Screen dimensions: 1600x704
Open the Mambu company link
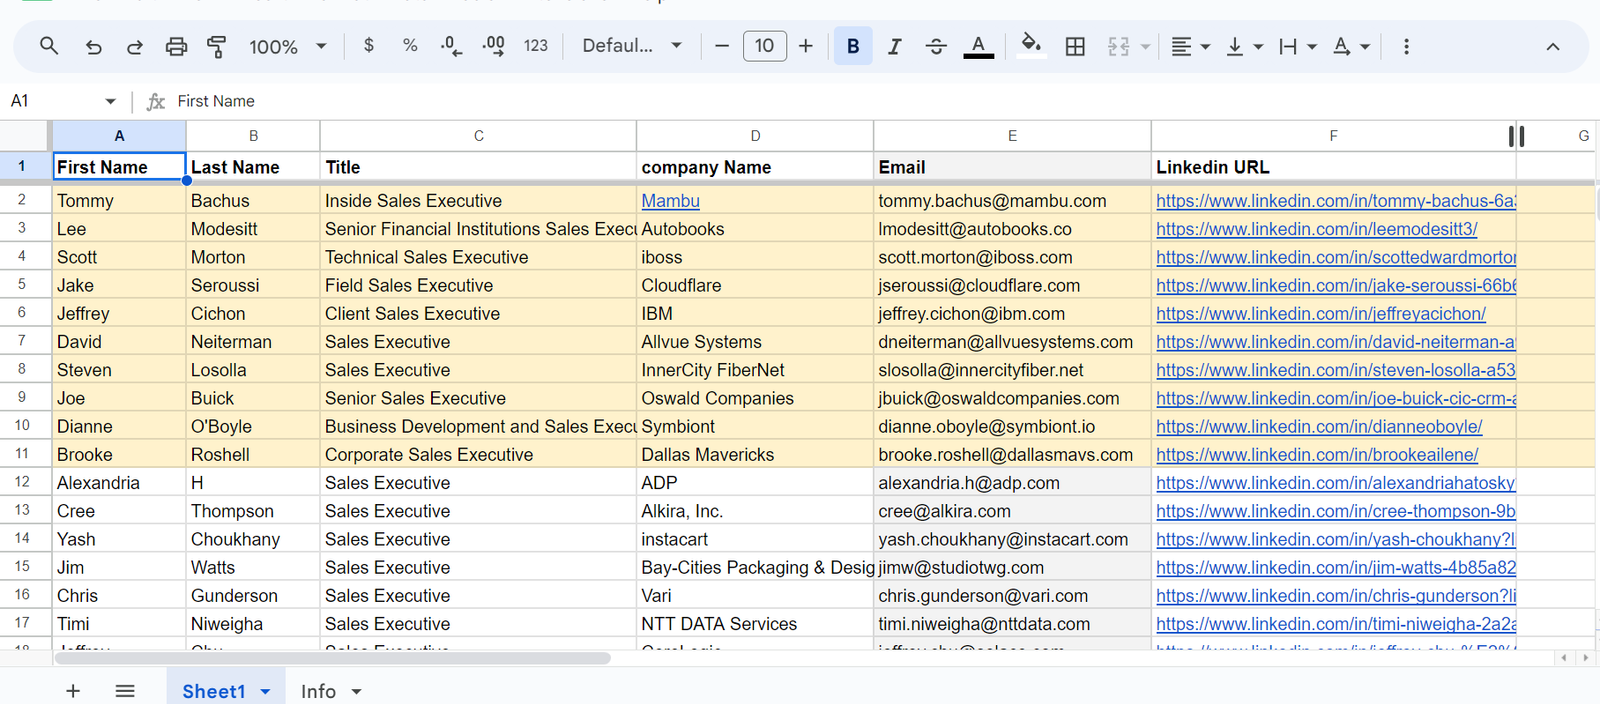(670, 201)
